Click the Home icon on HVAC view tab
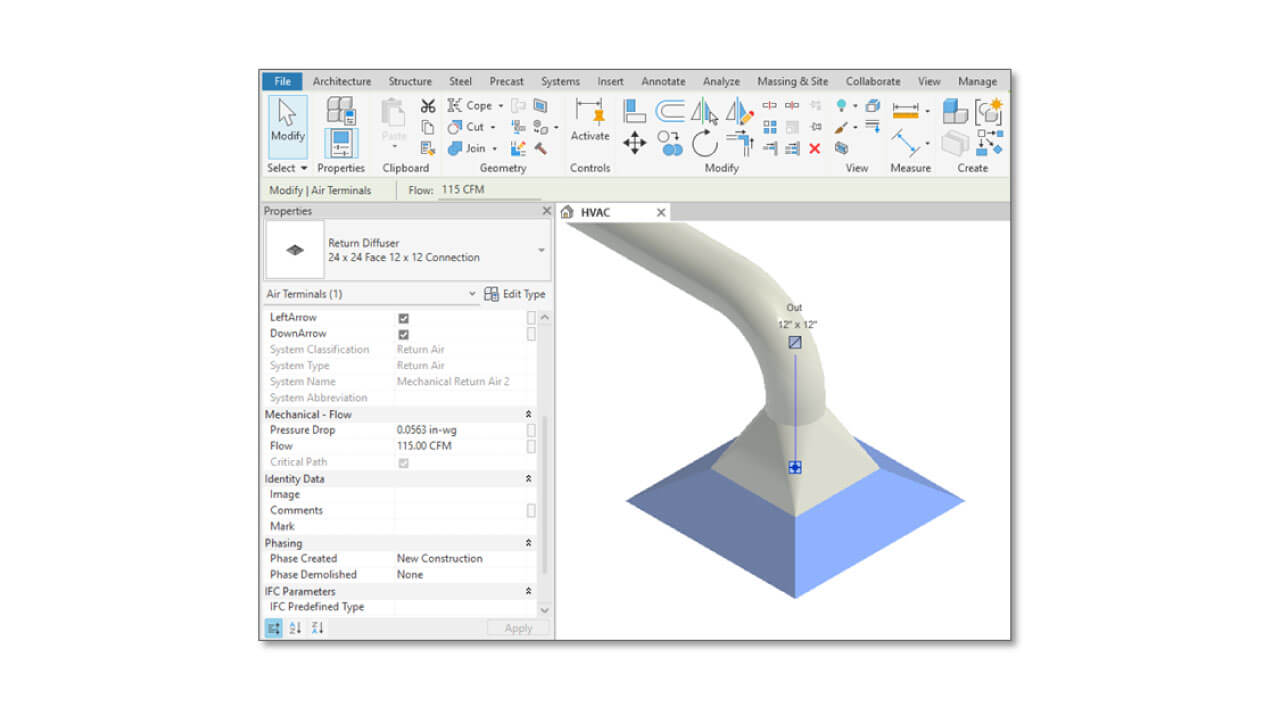This screenshot has height=720, width=1280. coord(568,212)
